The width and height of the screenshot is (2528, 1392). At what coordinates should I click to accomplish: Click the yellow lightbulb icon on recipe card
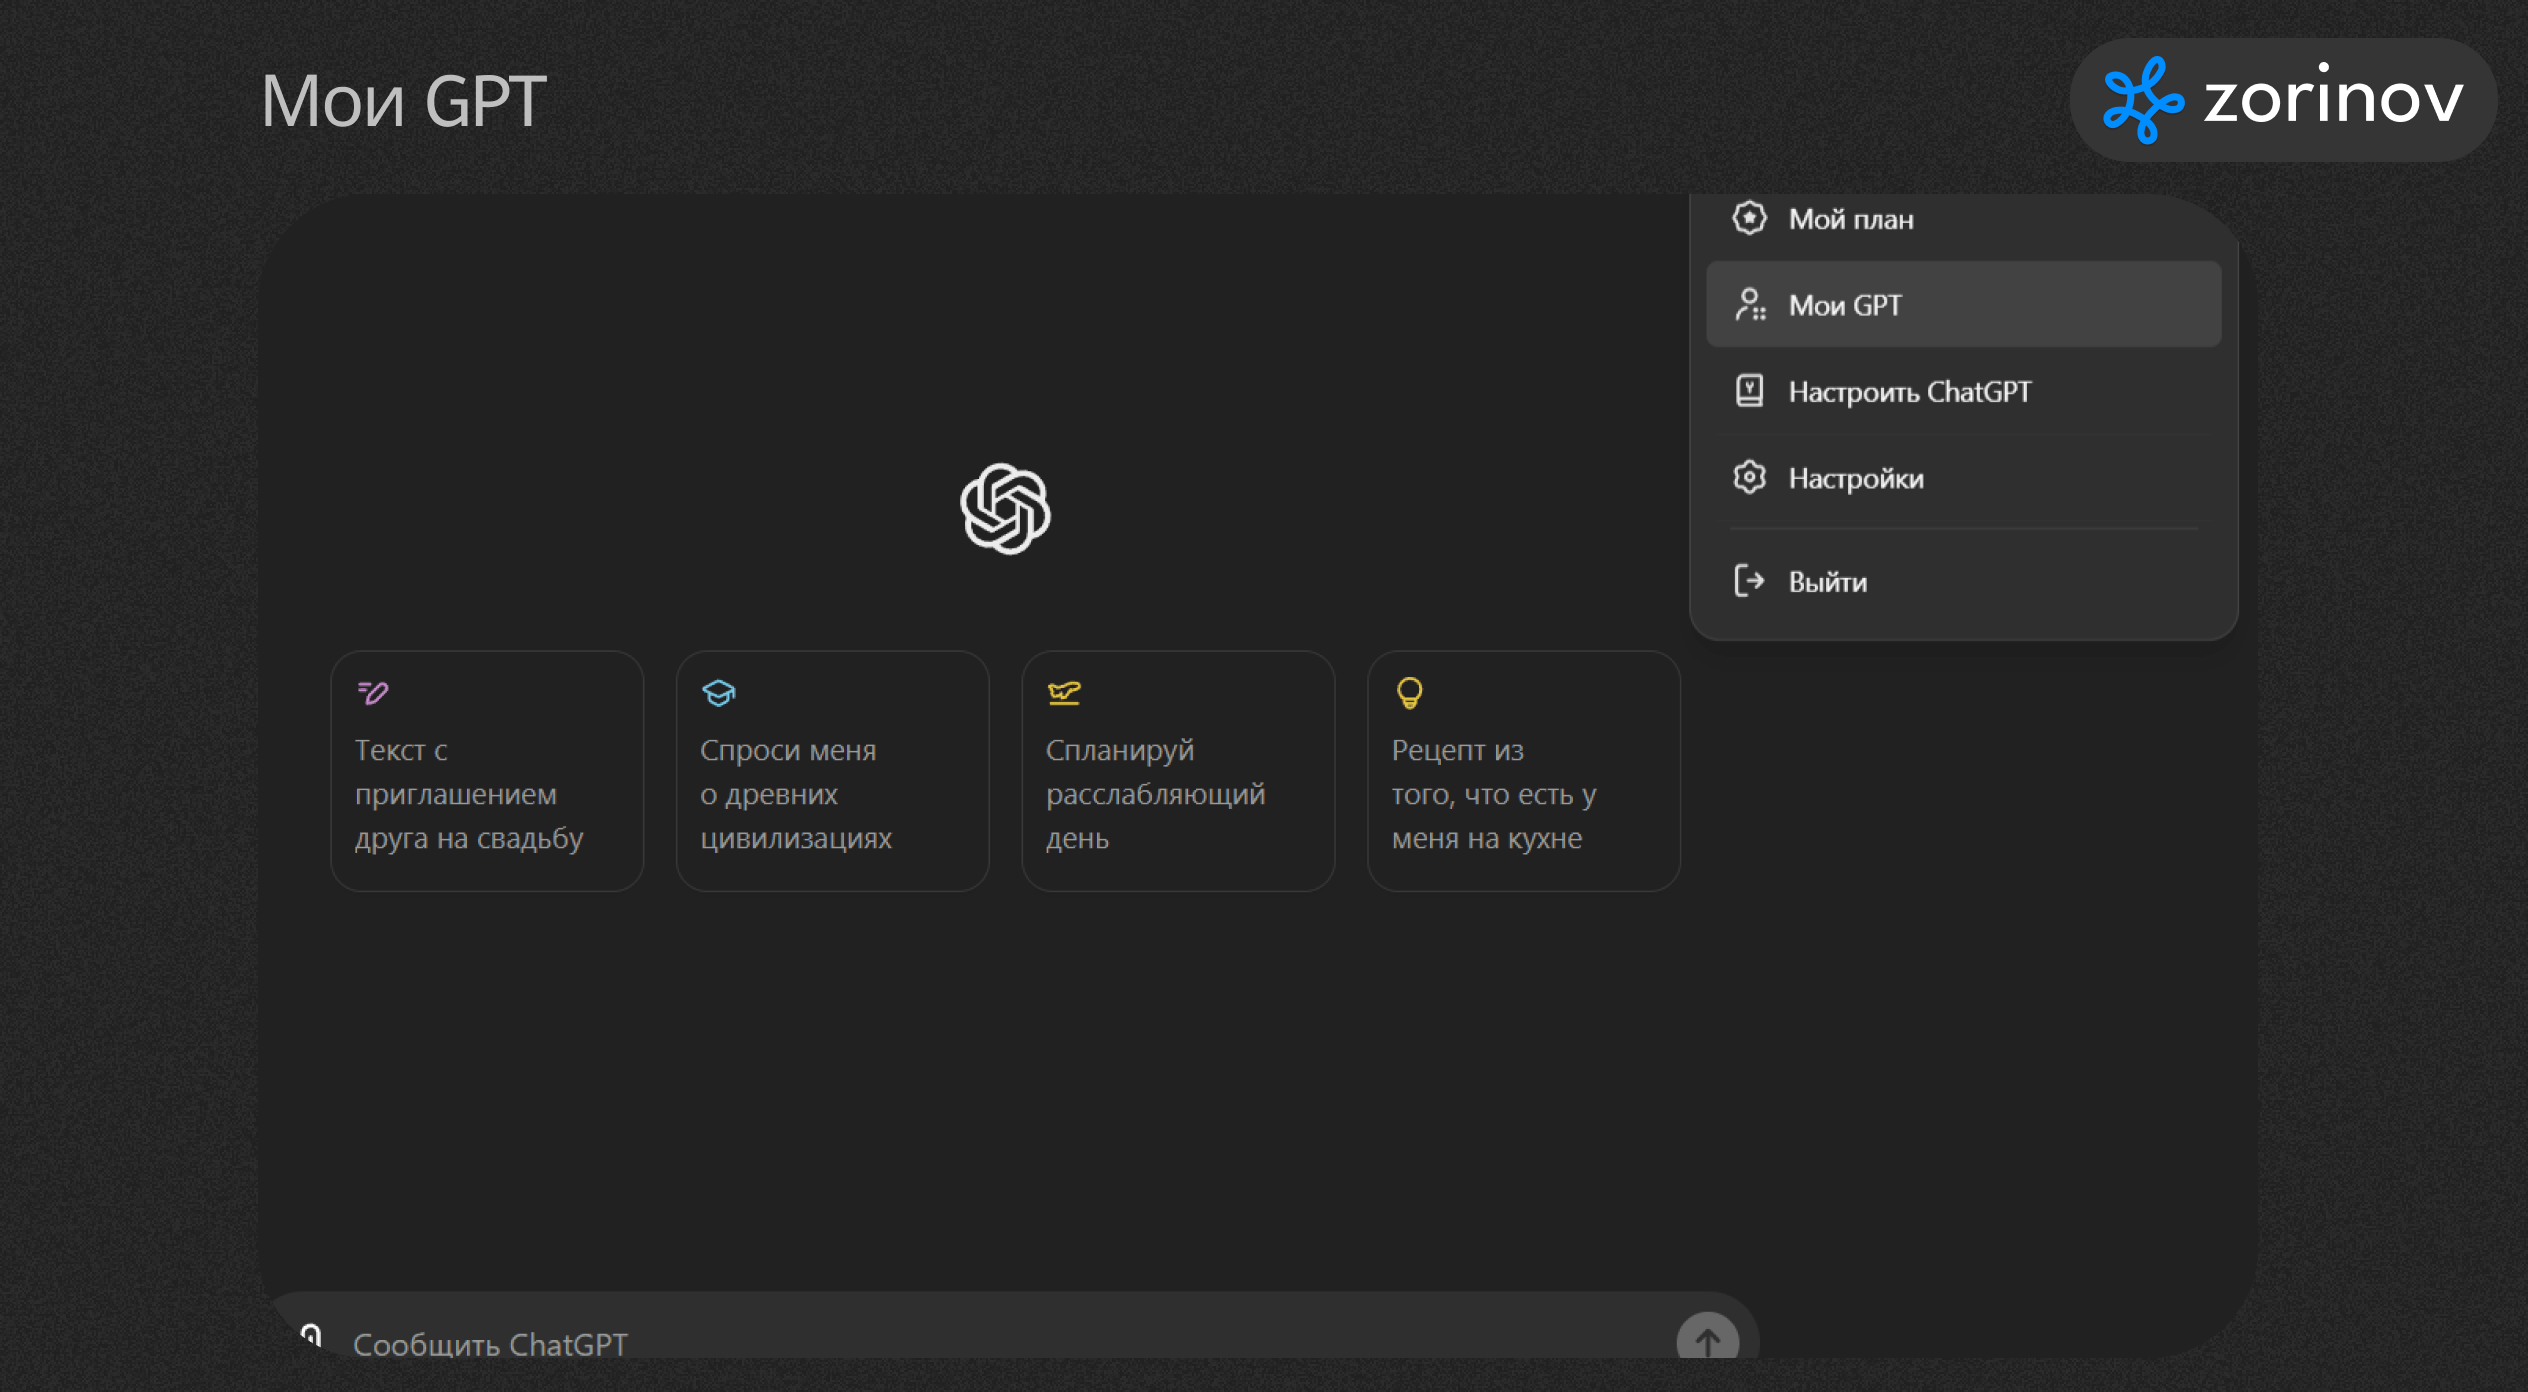(x=1409, y=692)
